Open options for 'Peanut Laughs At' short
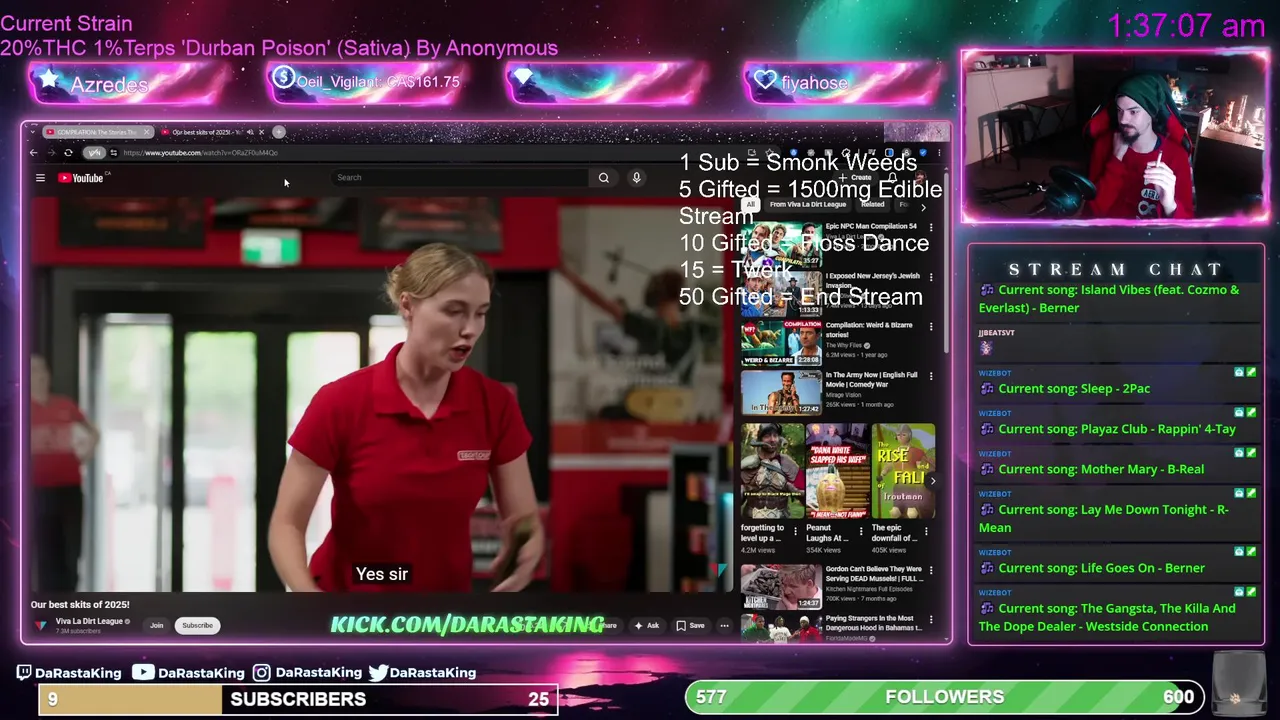The height and width of the screenshot is (720, 1280). (x=861, y=531)
